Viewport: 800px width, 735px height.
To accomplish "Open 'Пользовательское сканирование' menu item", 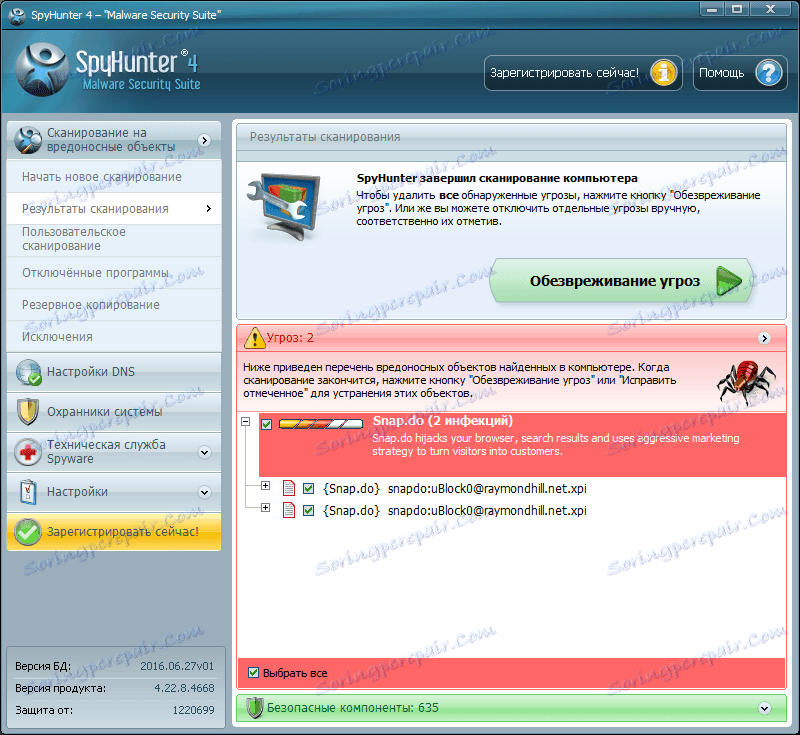I will coord(114,239).
